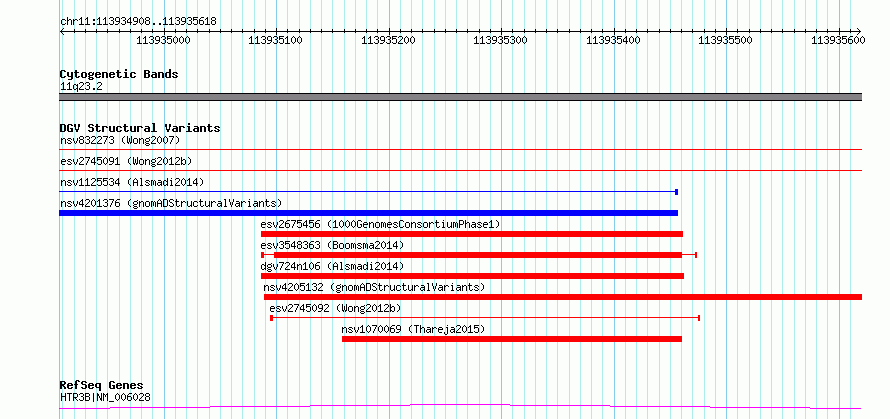Open variant label esv2745092 (Wong2012b)
890x419 pixels.
point(335,308)
